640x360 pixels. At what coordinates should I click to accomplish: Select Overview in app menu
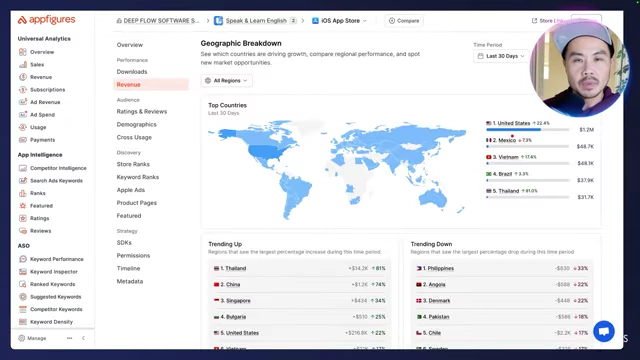(x=130, y=45)
